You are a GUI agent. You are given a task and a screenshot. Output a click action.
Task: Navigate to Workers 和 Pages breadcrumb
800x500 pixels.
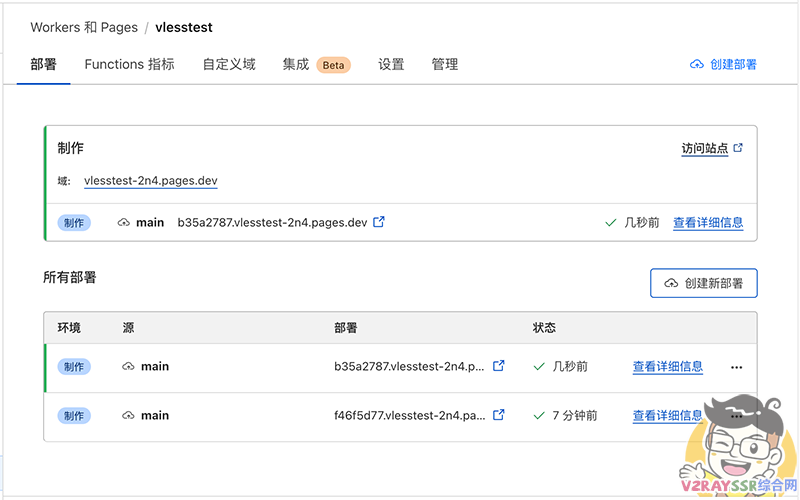click(84, 27)
